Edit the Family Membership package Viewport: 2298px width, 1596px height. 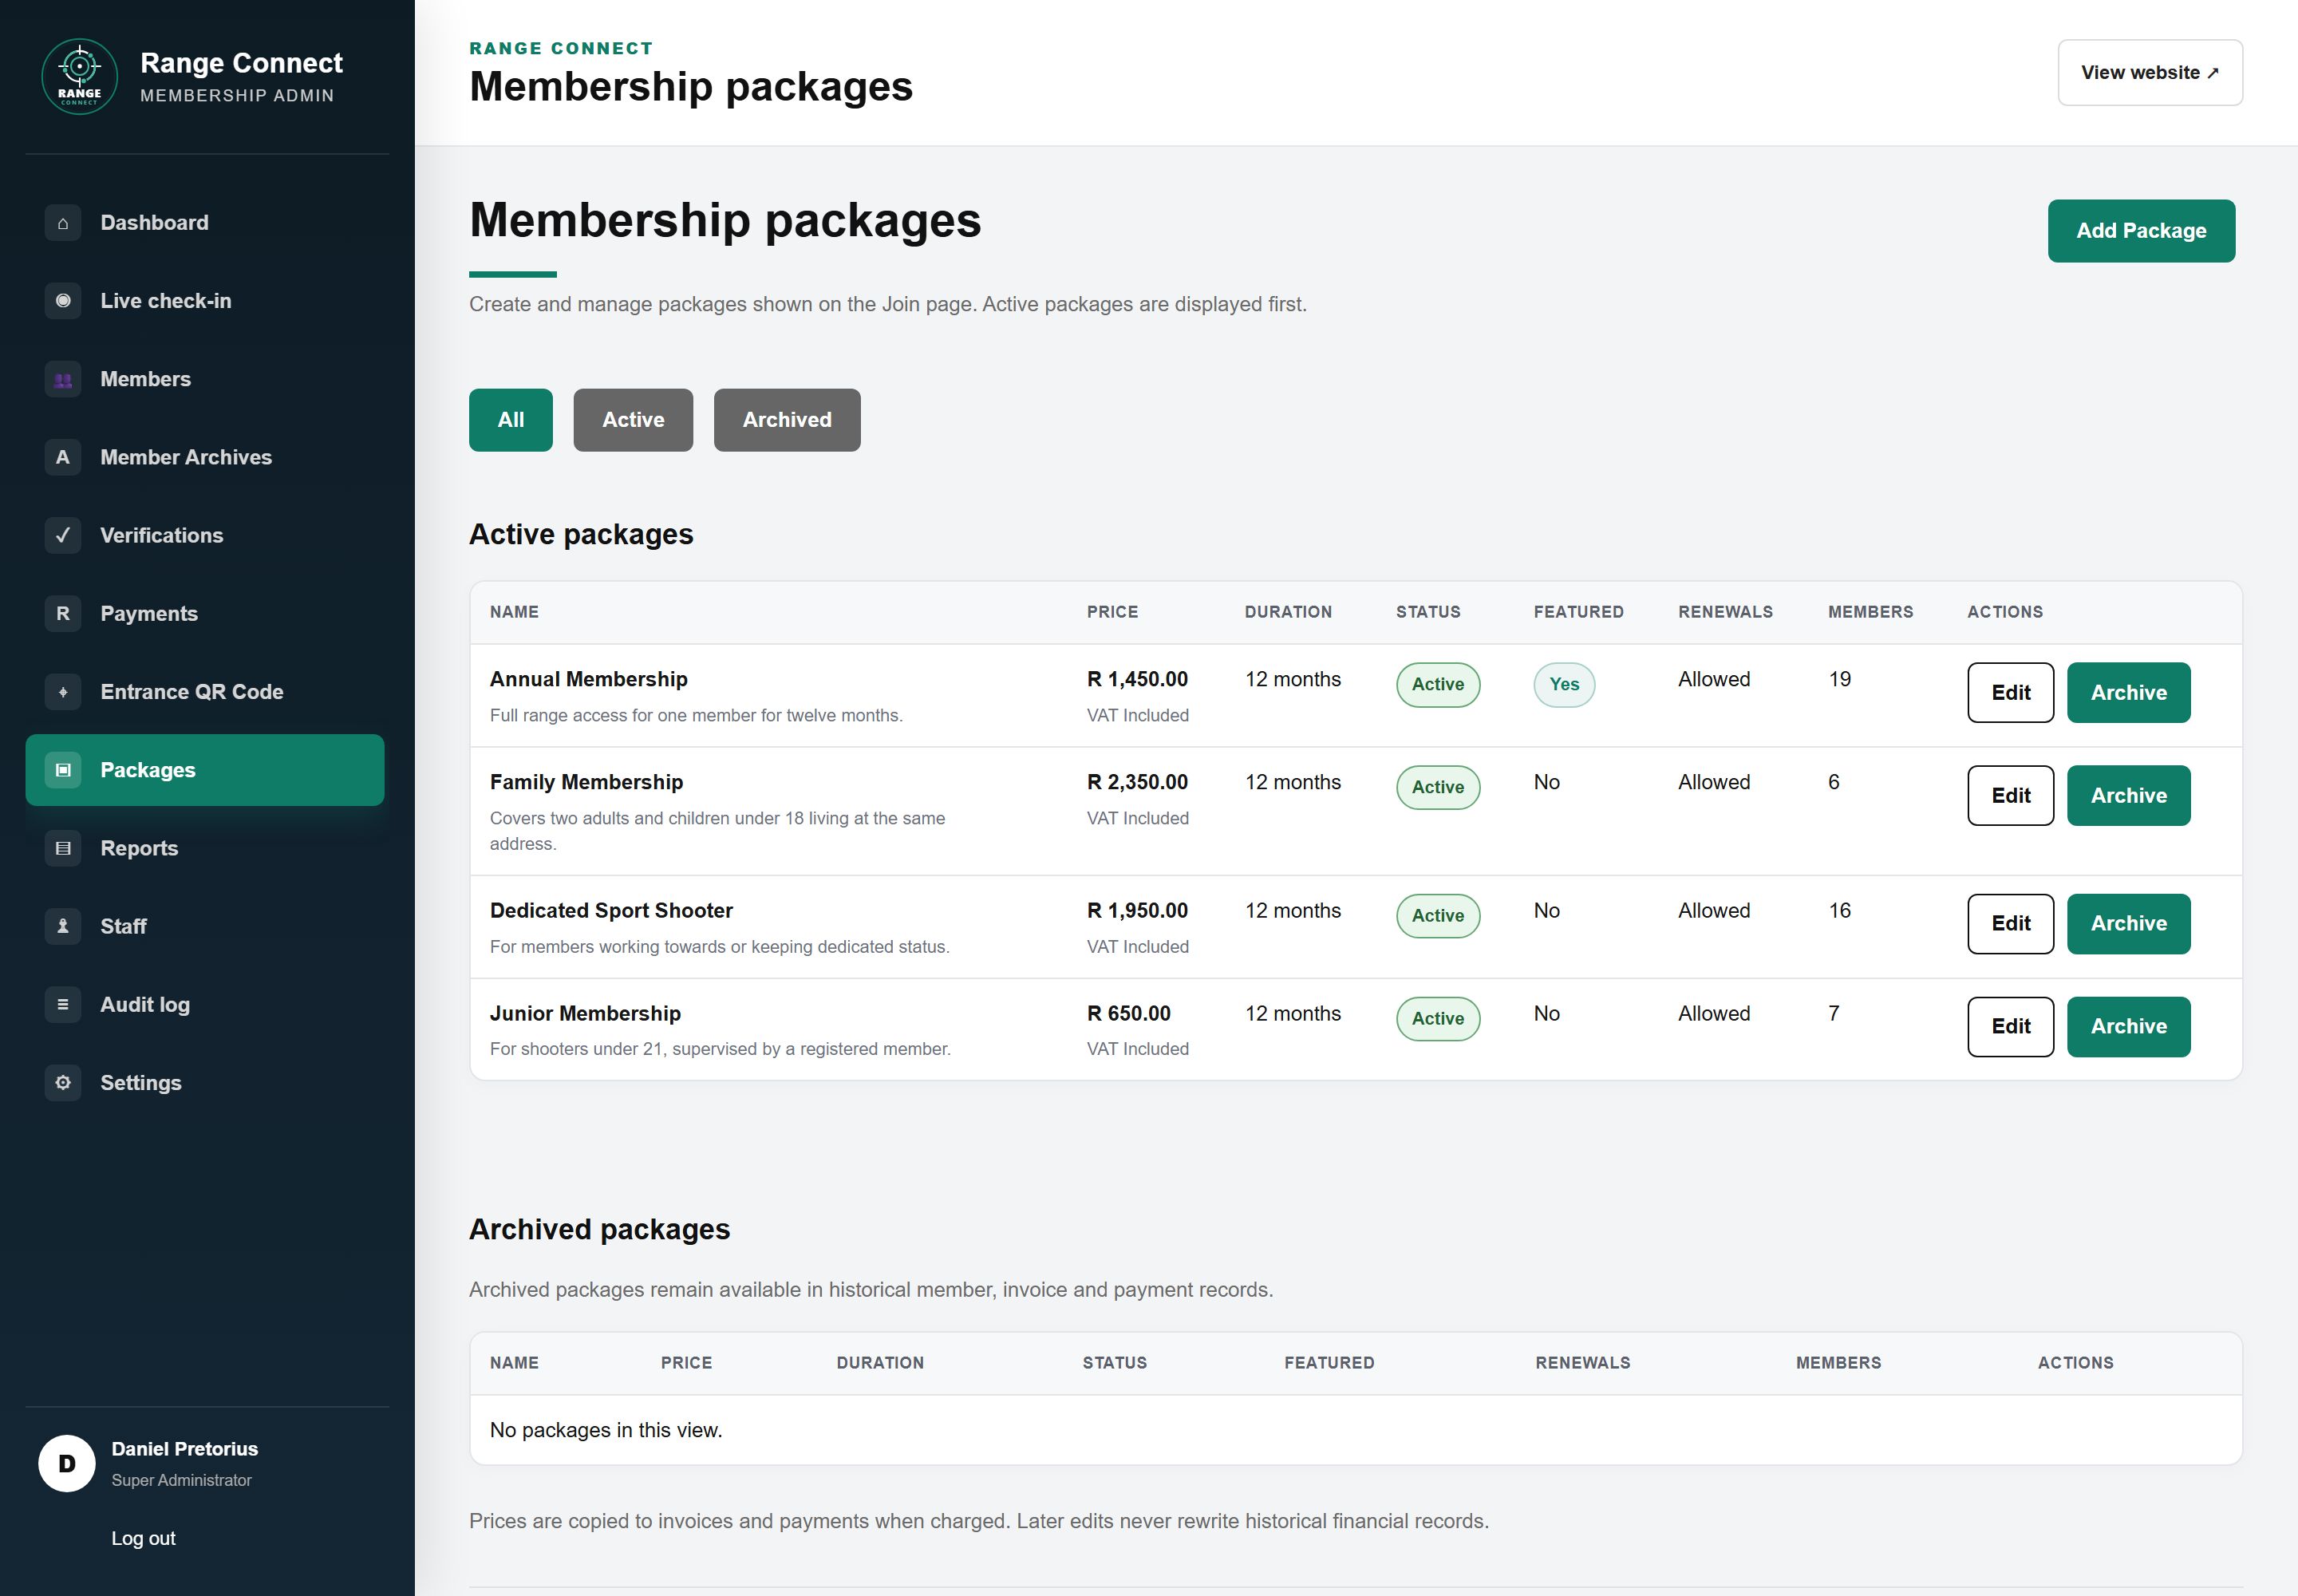[2010, 796]
